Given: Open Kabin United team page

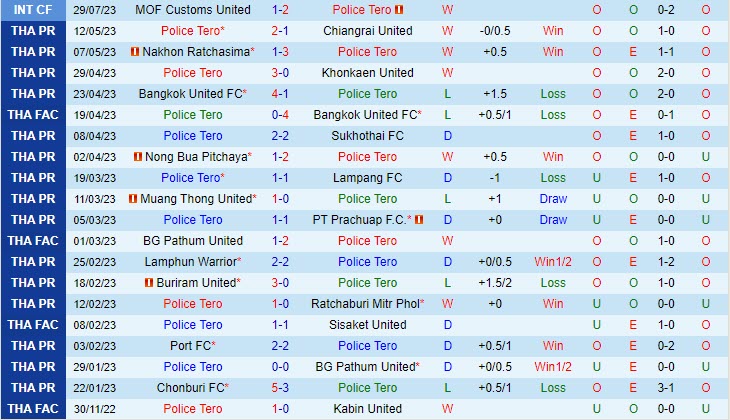Looking at the screenshot, I should click(x=367, y=409).
